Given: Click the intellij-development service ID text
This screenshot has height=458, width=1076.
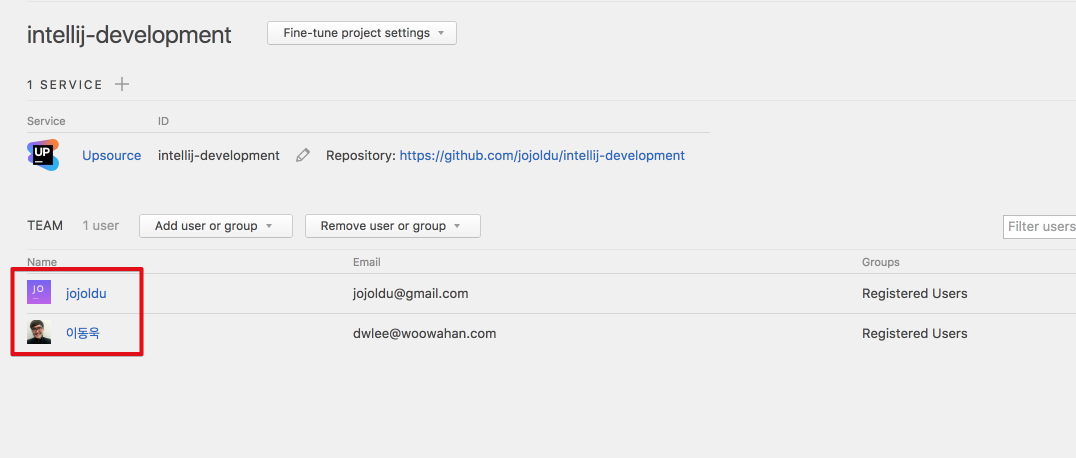Looking at the screenshot, I should 219,156.
